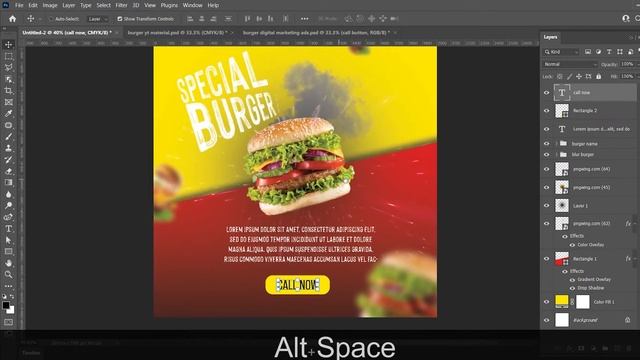Click the Color Fill 1 yellow thumbnail
This screenshot has width=640, height=360.
pos(562,302)
